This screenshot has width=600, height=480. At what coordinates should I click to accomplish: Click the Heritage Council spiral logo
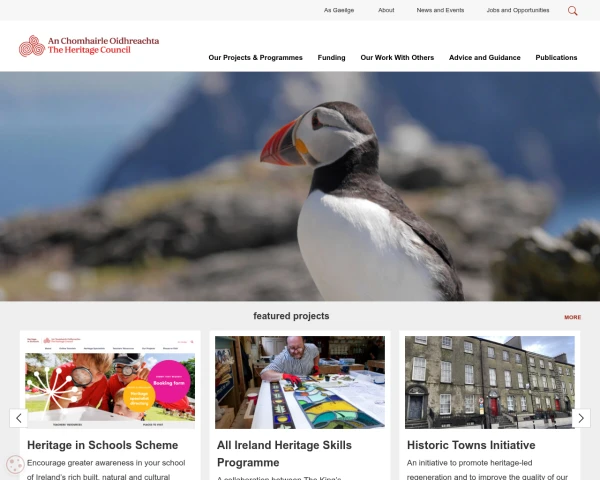coord(32,46)
